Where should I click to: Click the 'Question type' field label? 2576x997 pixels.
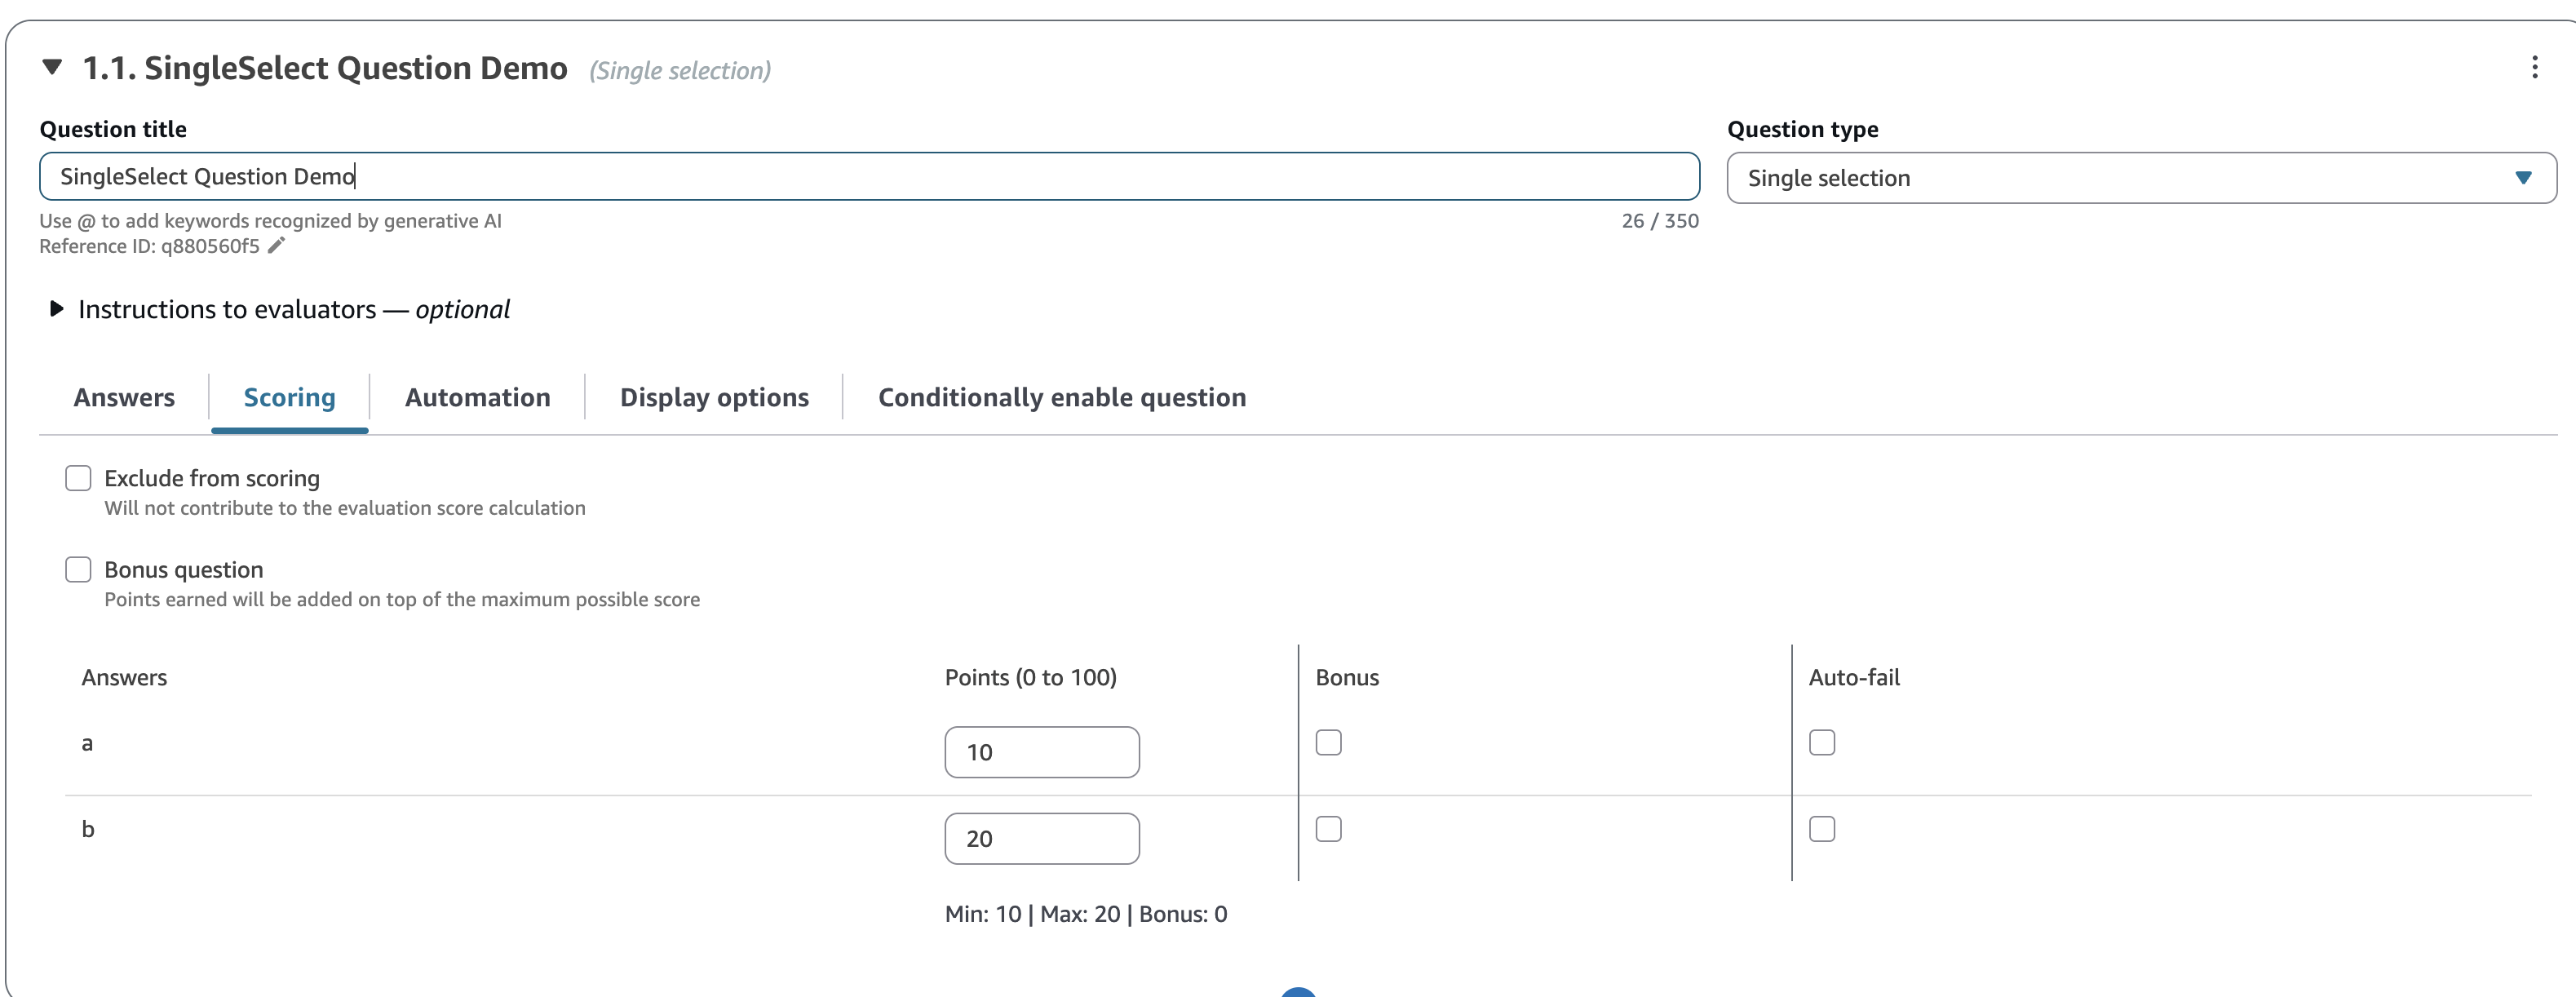1802,129
